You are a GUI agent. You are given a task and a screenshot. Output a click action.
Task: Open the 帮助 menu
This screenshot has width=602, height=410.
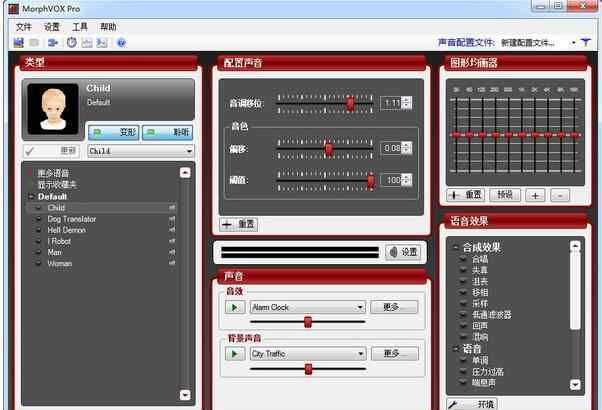108,26
